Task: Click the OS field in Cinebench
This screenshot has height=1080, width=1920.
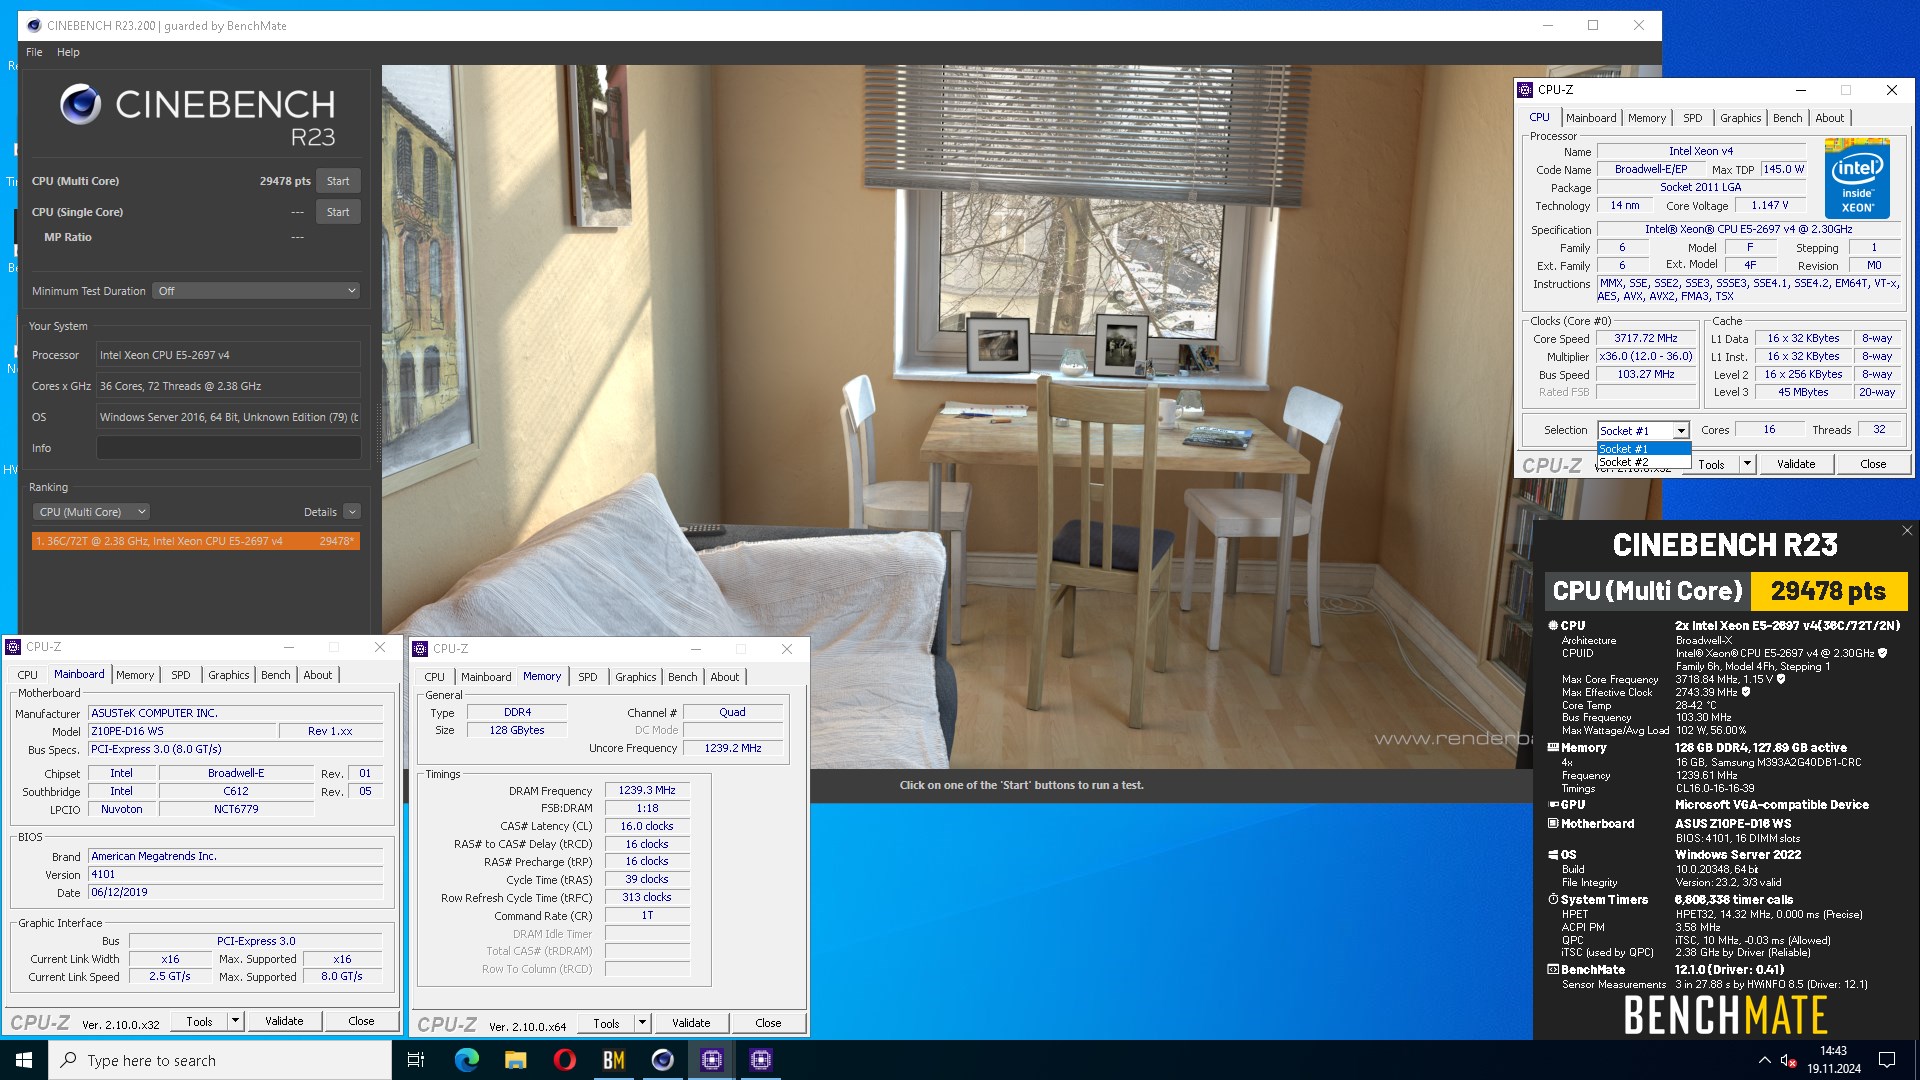Action: [x=228, y=417]
